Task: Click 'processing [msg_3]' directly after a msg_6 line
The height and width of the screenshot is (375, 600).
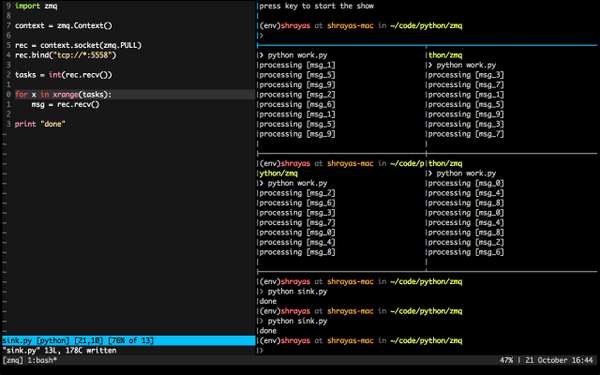Action: coord(297,213)
